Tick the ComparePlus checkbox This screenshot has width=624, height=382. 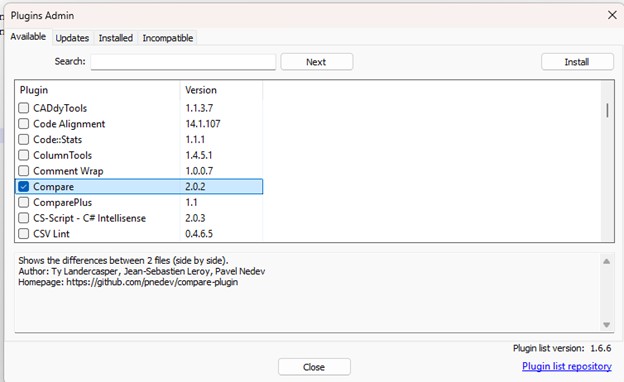click(23, 202)
